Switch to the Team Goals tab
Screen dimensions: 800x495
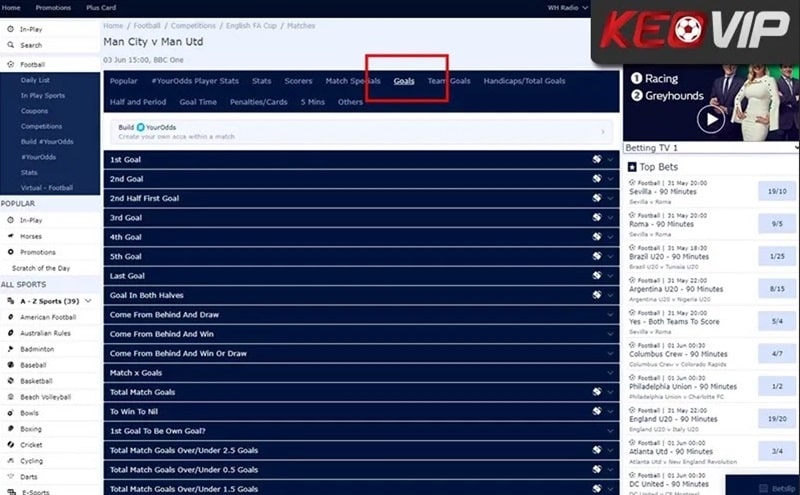click(x=449, y=81)
